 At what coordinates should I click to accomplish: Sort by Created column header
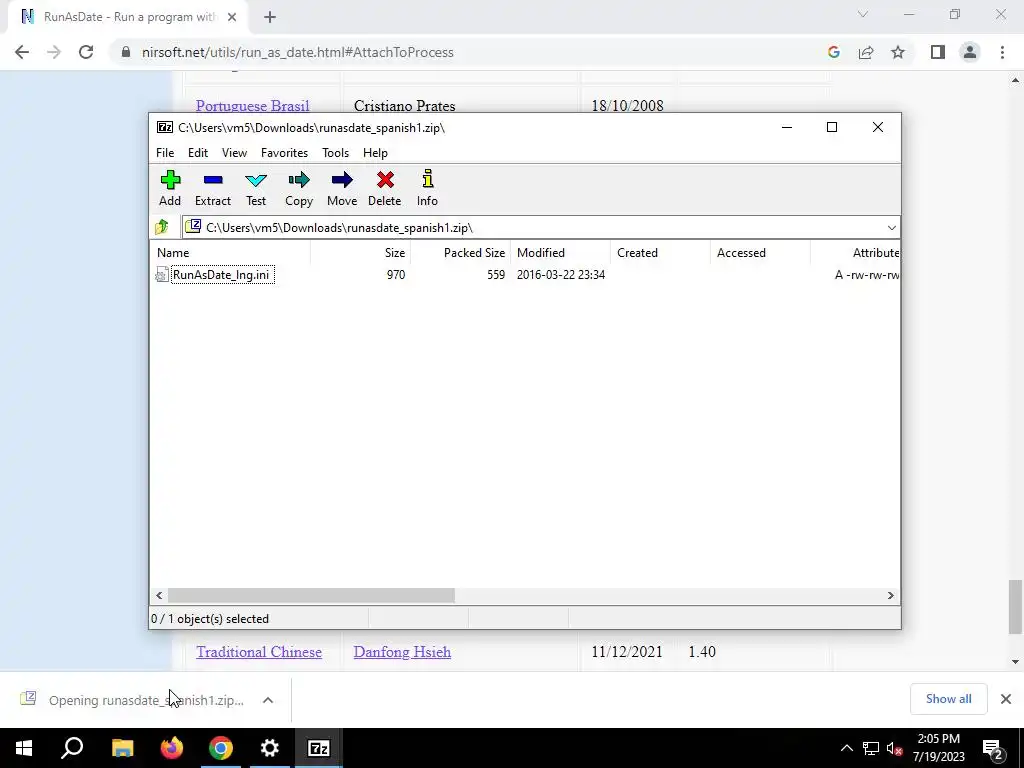point(660,253)
